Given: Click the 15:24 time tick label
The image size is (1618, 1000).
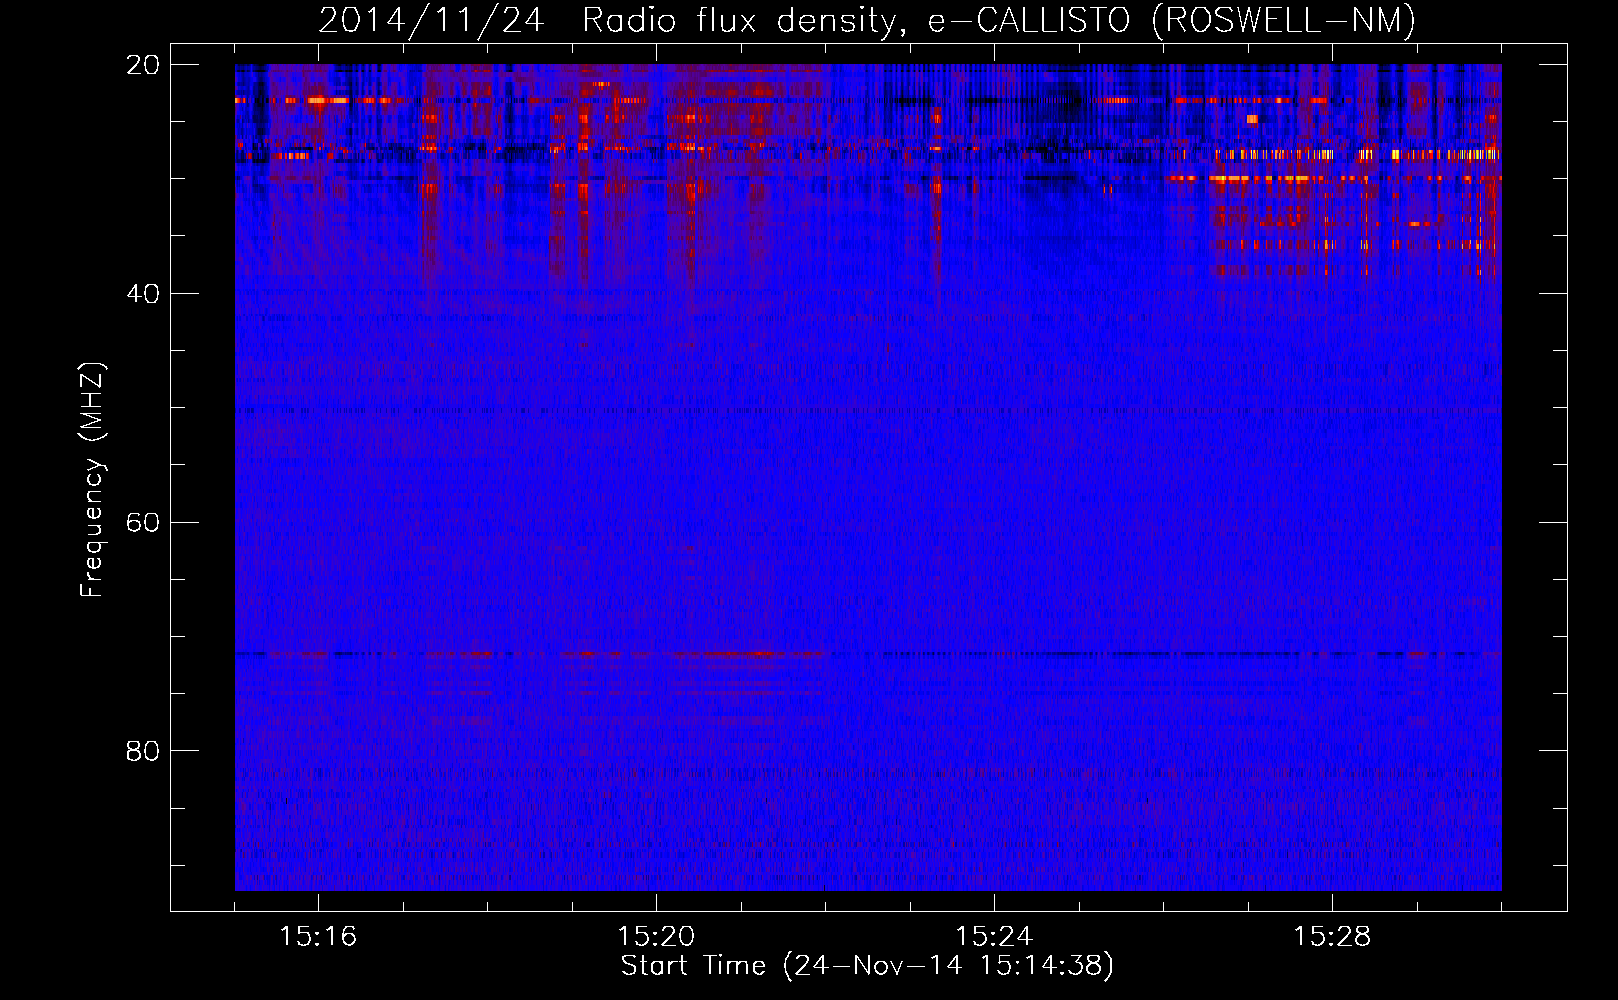Looking at the screenshot, I should point(994,936).
